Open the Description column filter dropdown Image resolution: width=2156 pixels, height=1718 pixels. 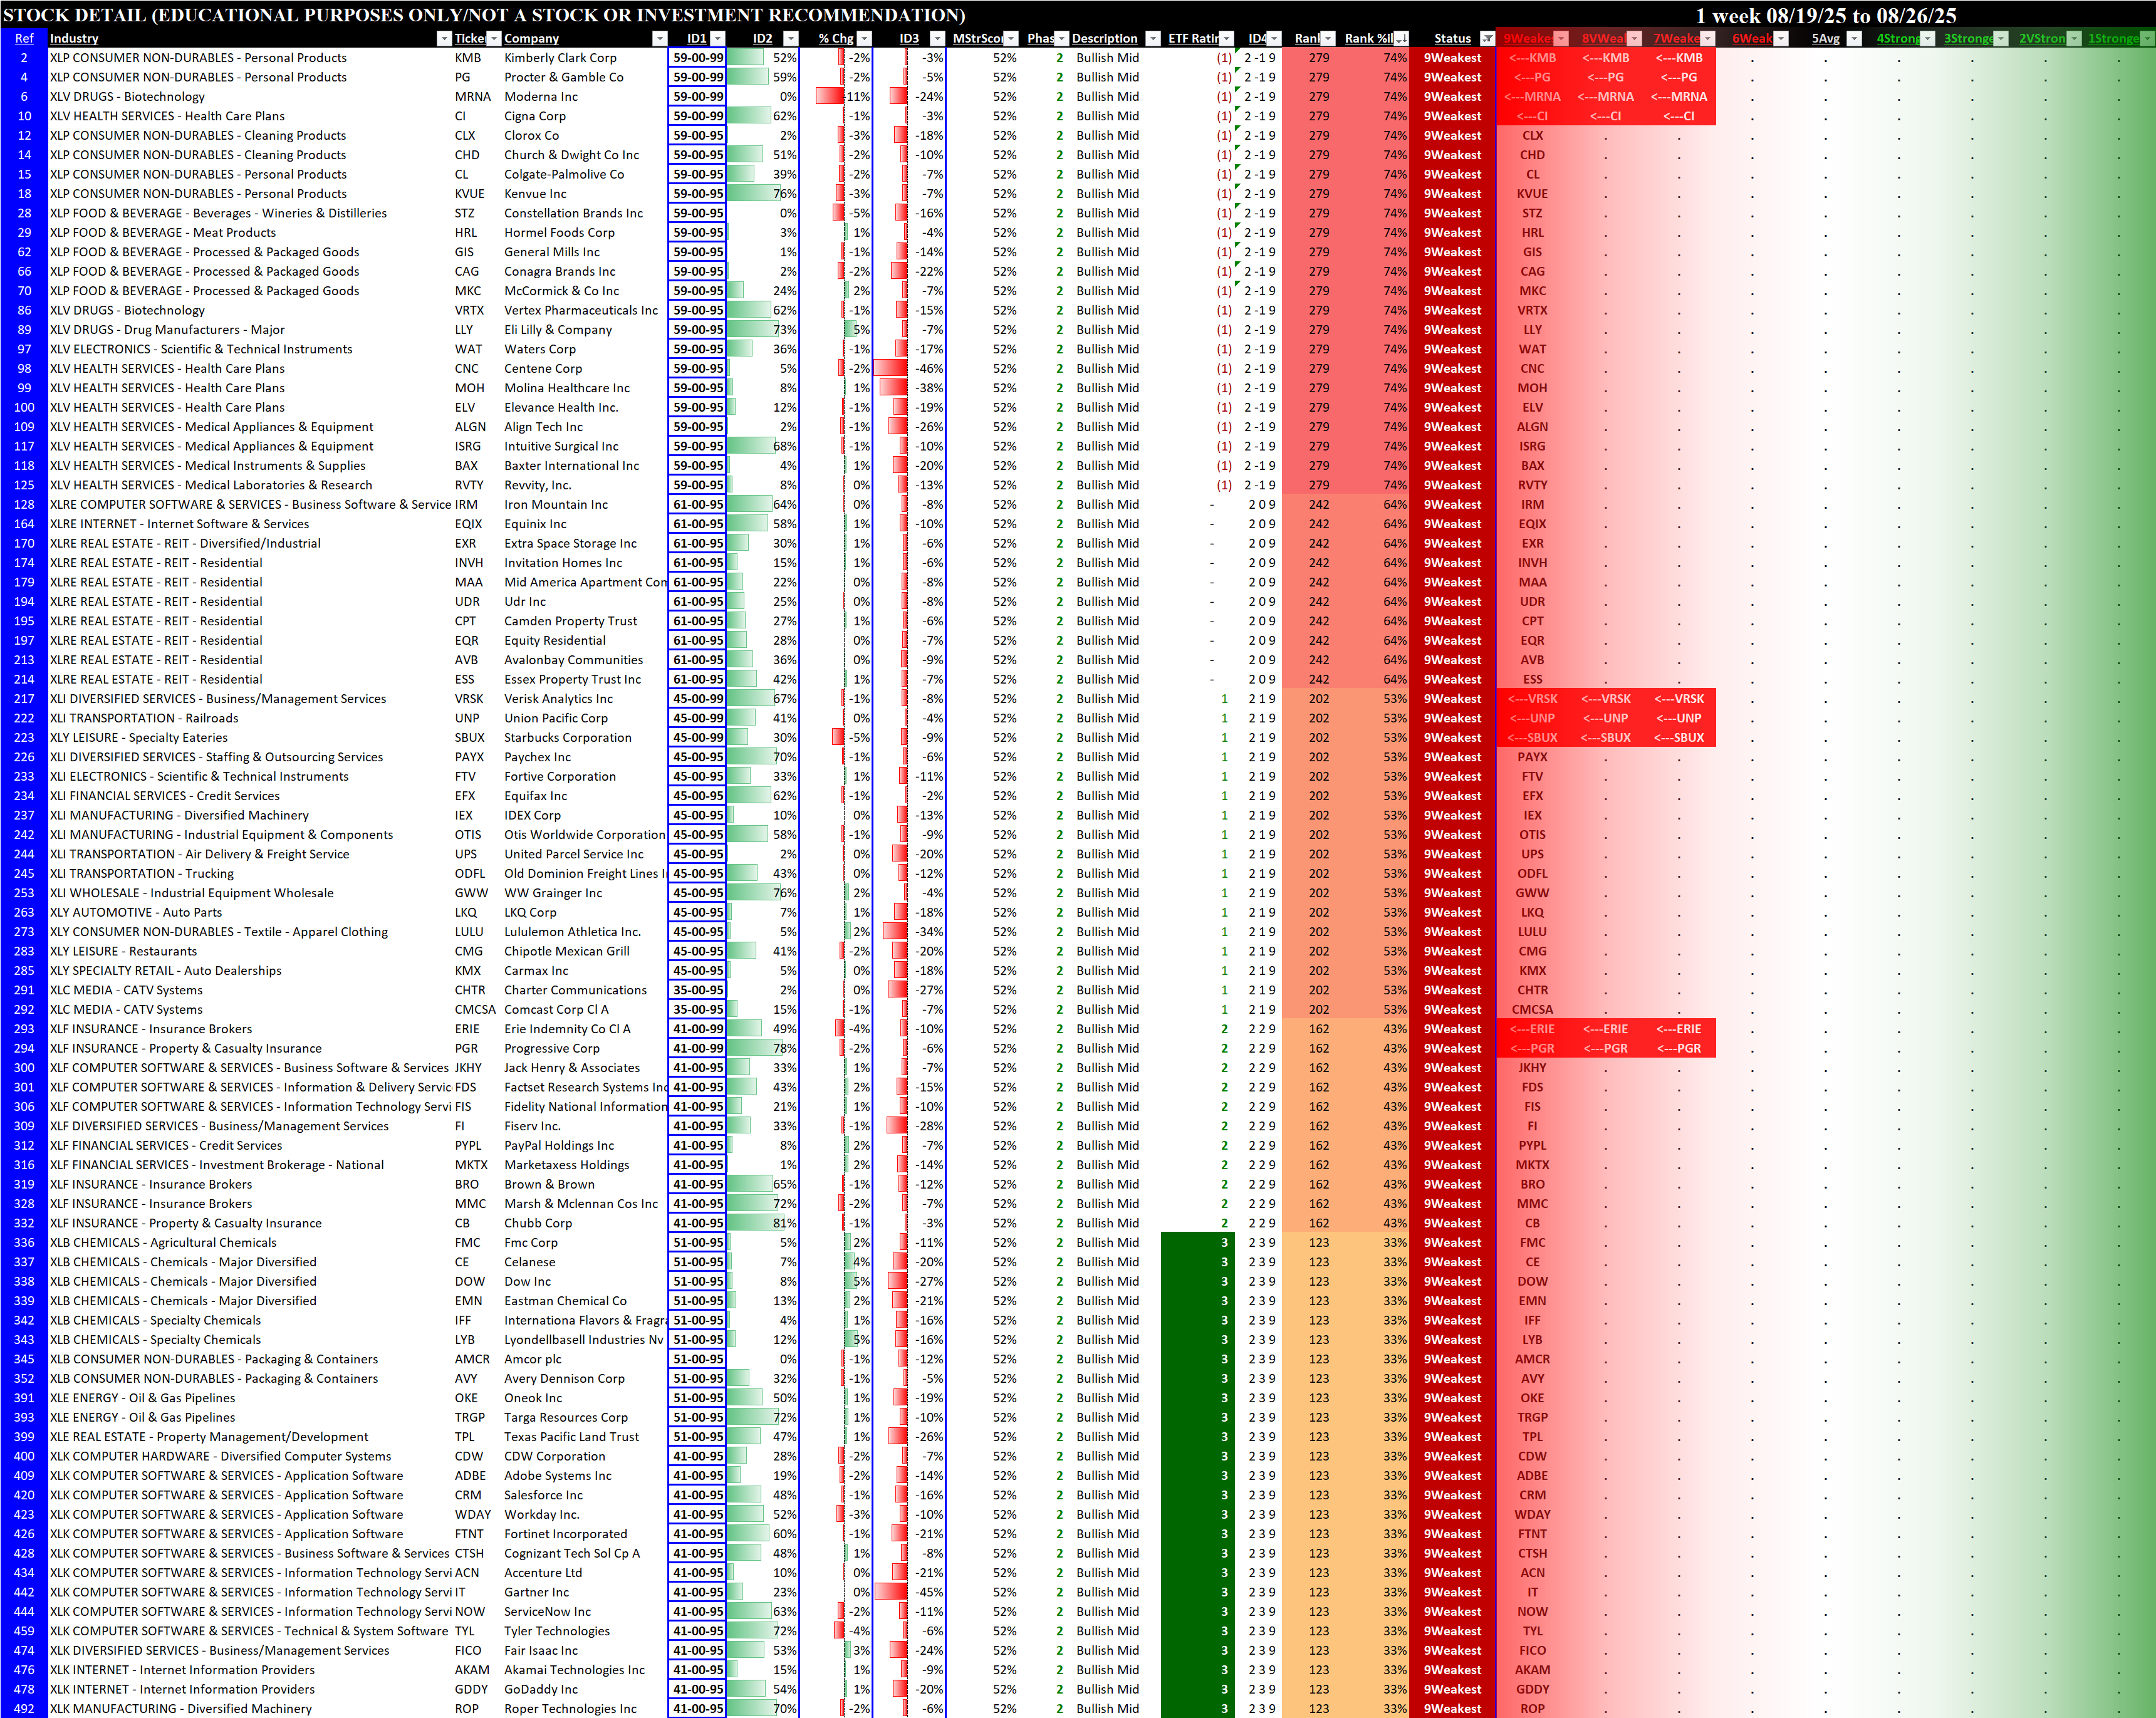coord(1153,39)
